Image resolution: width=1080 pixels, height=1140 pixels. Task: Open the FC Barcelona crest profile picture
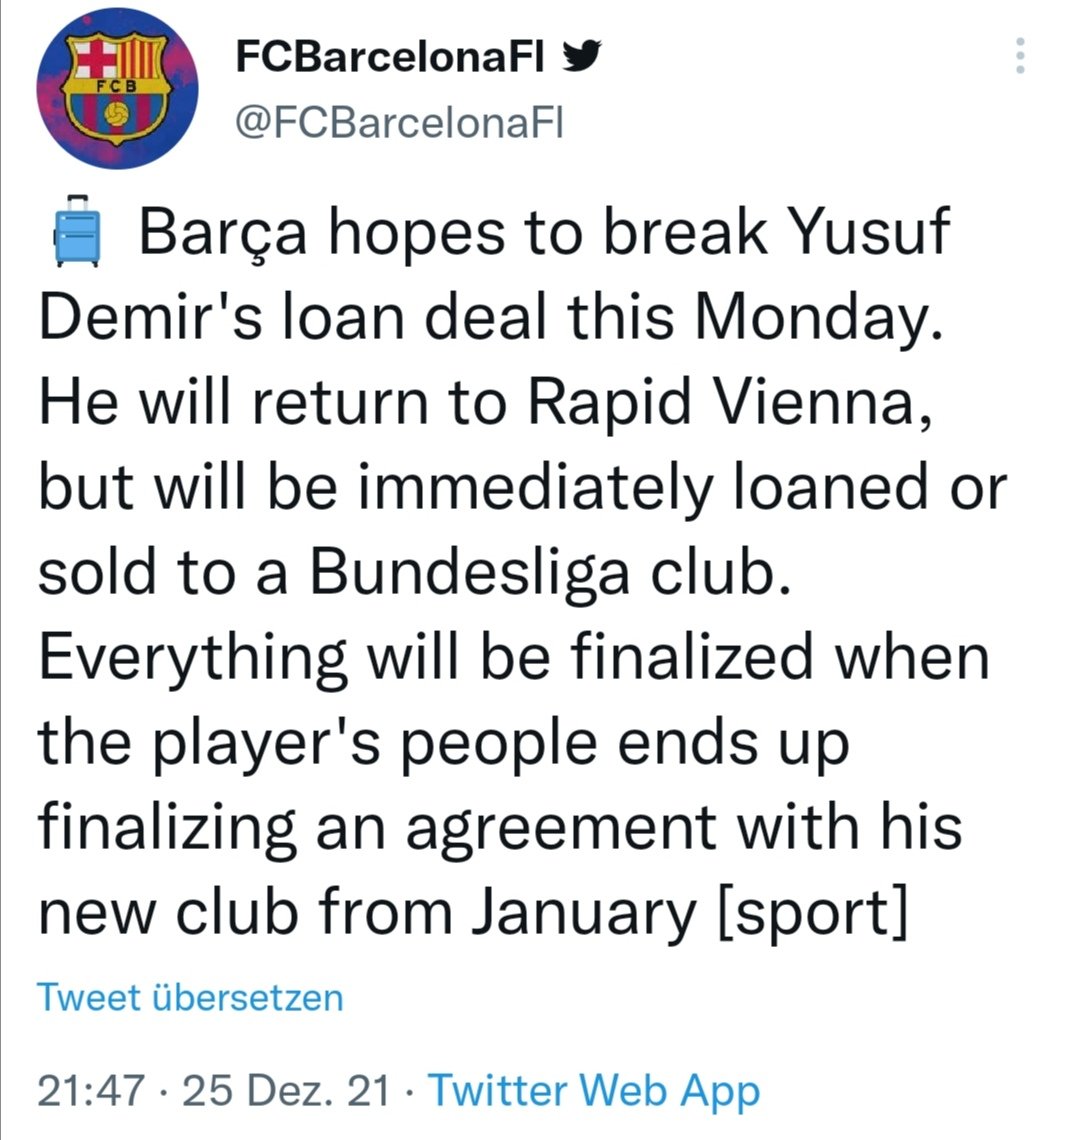(117, 89)
